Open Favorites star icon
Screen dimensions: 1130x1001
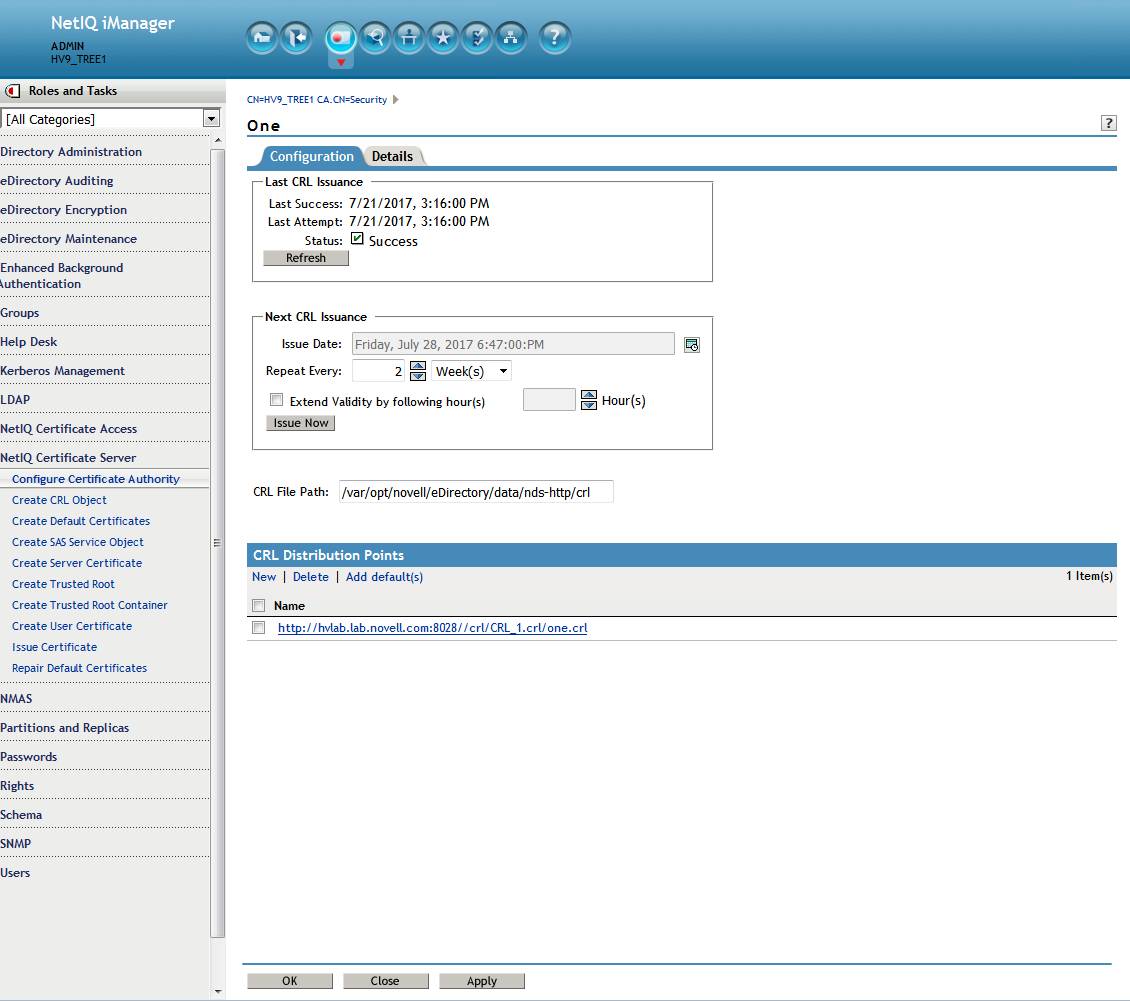tap(443, 37)
